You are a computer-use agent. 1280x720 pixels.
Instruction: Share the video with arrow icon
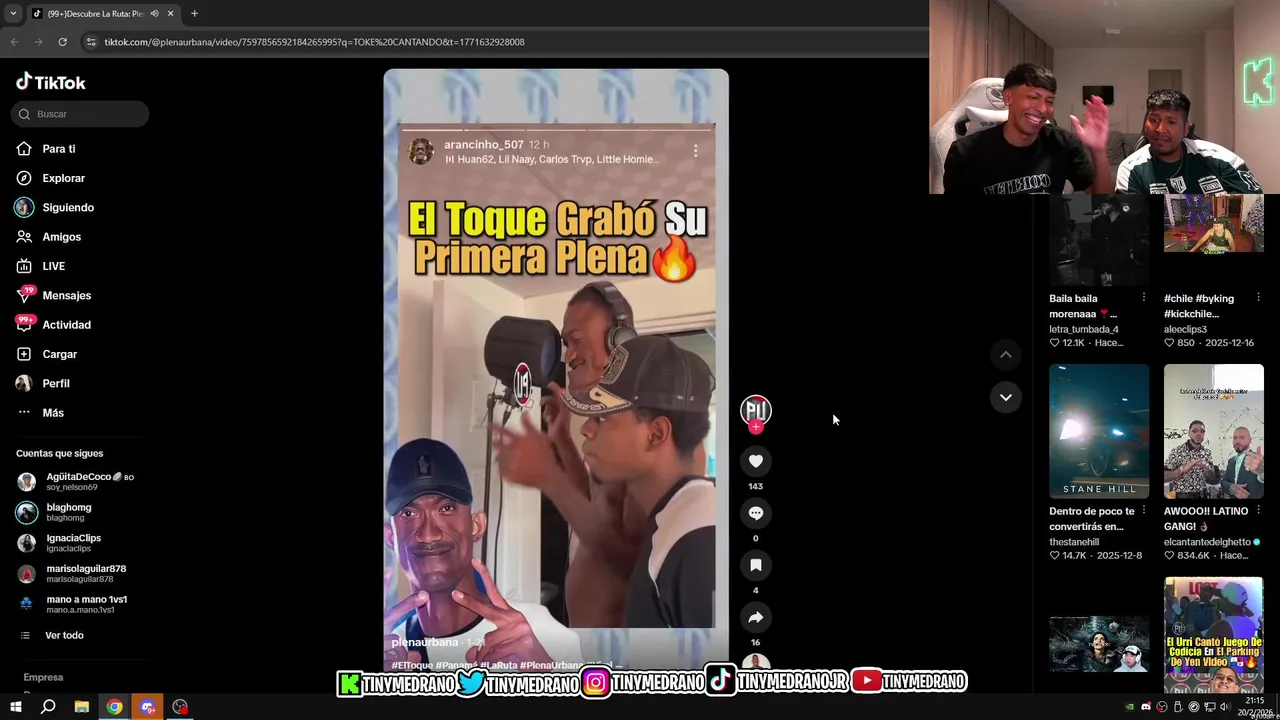tap(756, 617)
